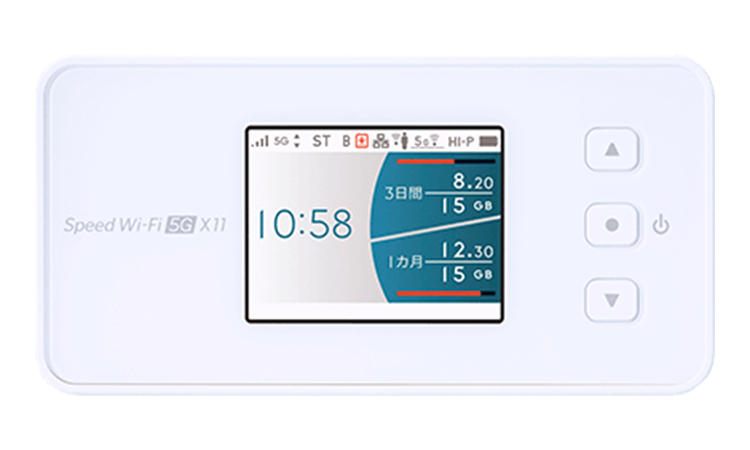Tap the HI-P performance mode indicator

(460, 142)
